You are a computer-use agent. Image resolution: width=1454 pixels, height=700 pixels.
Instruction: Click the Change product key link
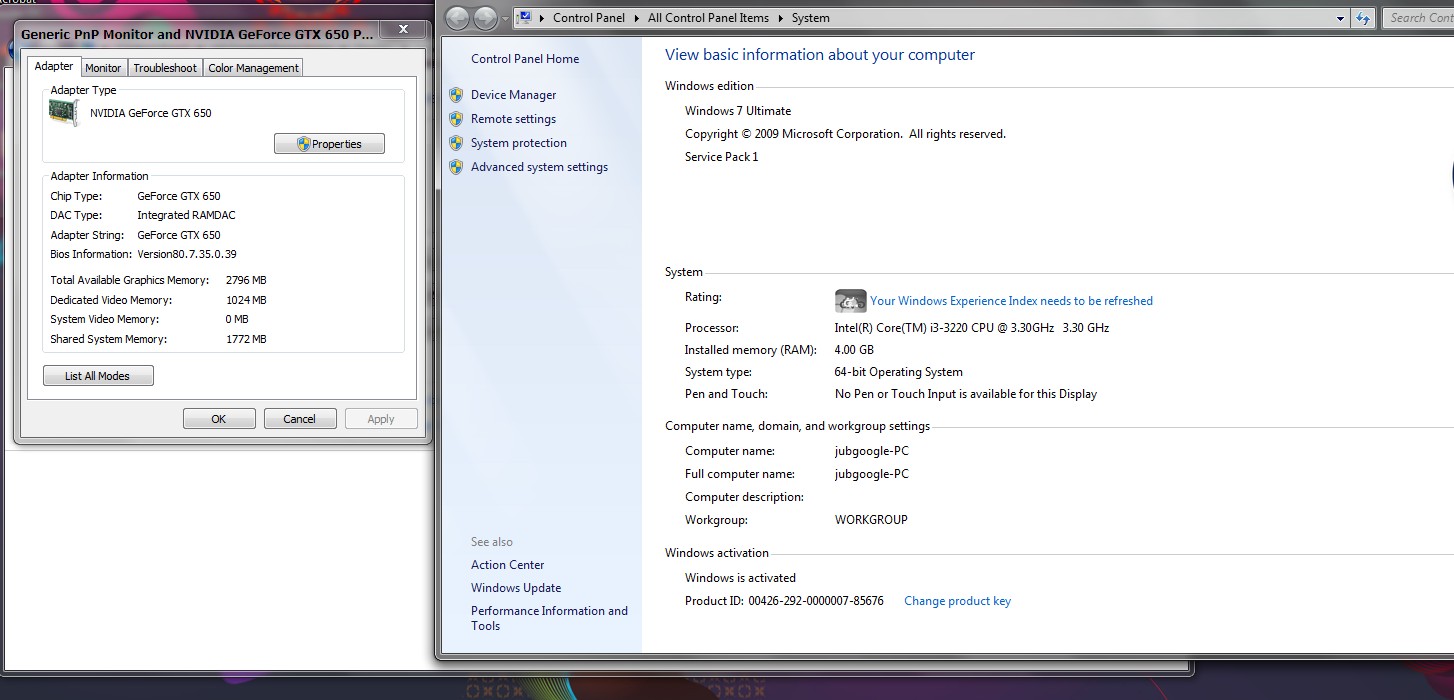(957, 601)
